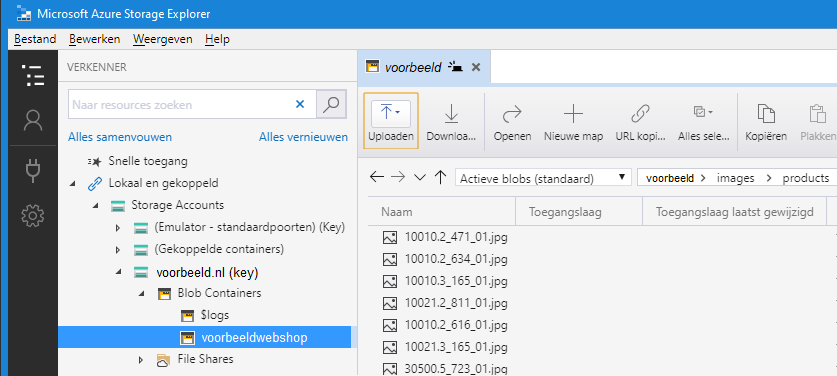Open the account management person icon
837x376 pixels.
(x=33, y=121)
